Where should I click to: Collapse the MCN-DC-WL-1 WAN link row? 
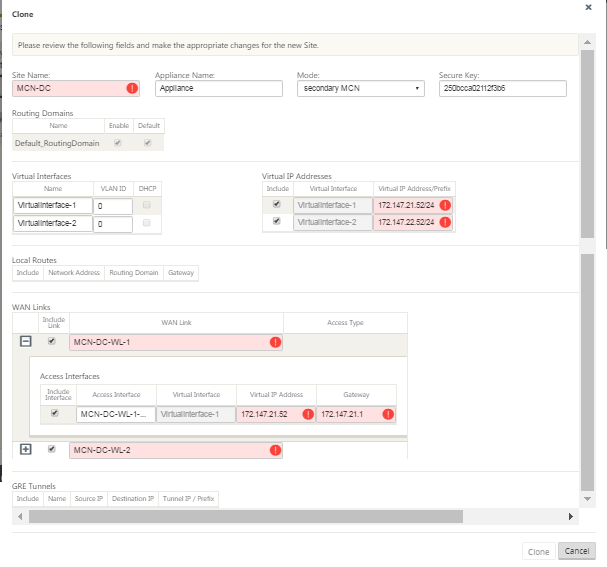point(26,341)
